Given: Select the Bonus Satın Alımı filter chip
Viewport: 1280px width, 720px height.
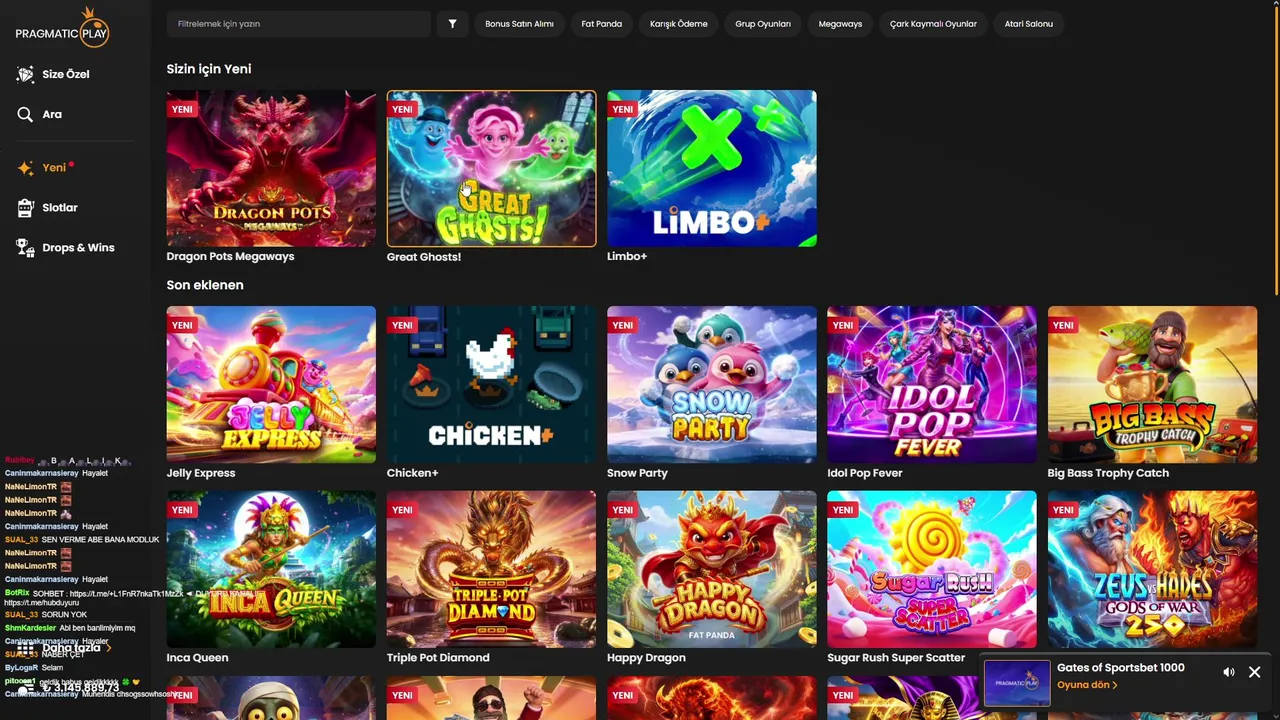Looking at the screenshot, I should (519, 24).
